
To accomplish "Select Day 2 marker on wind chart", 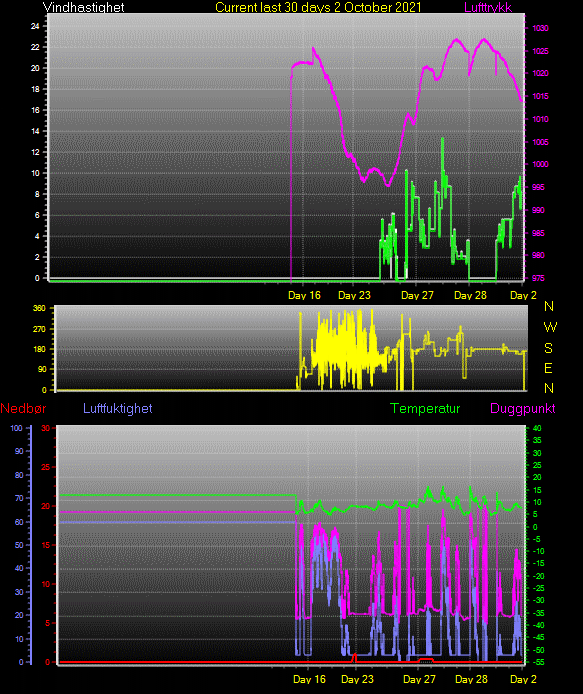I will (523, 295).
